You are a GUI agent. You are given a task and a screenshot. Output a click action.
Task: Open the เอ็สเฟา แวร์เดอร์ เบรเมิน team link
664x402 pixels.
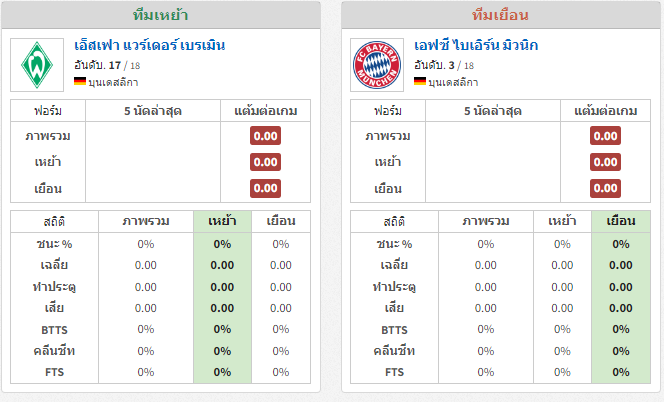click(x=149, y=45)
